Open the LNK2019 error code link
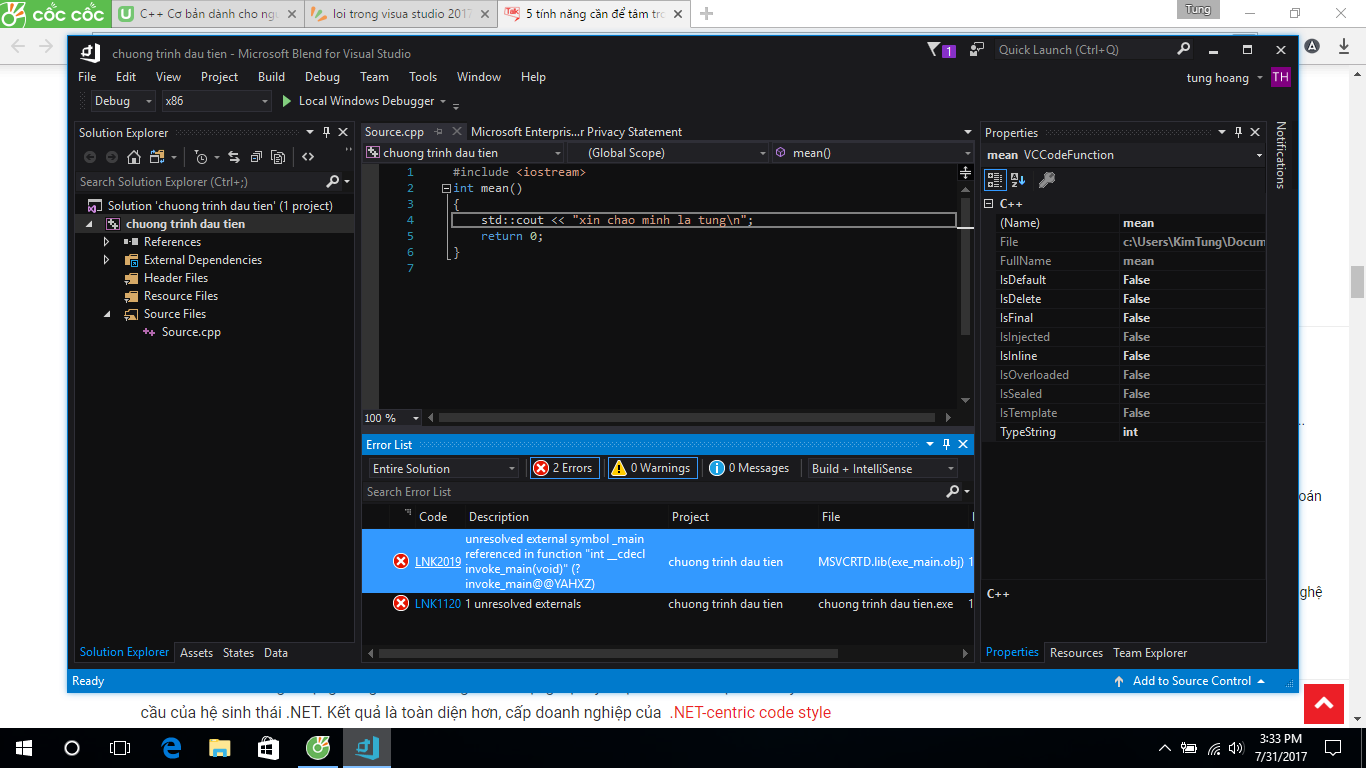 pyautogui.click(x=438, y=562)
